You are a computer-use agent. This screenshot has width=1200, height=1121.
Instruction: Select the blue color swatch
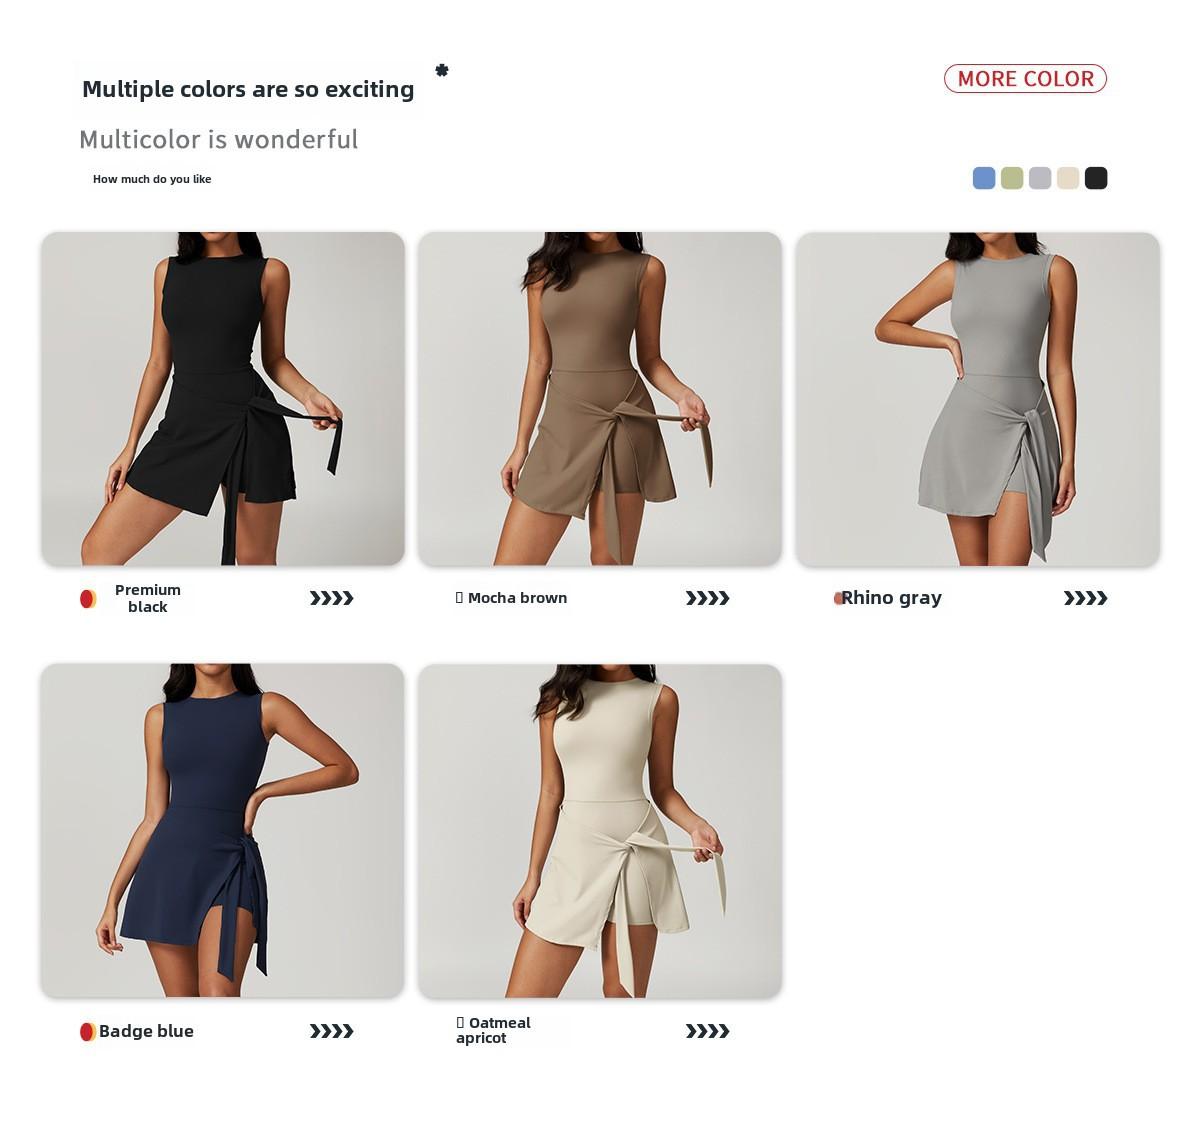tap(984, 178)
